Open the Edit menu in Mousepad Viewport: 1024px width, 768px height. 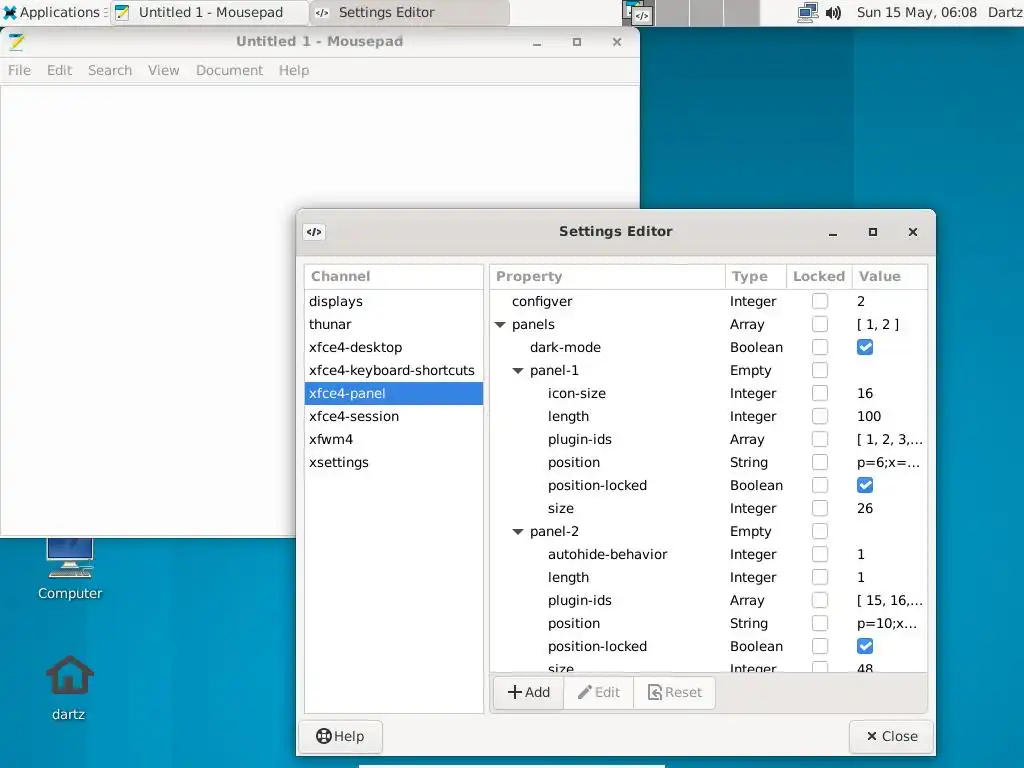coord(59,71)
